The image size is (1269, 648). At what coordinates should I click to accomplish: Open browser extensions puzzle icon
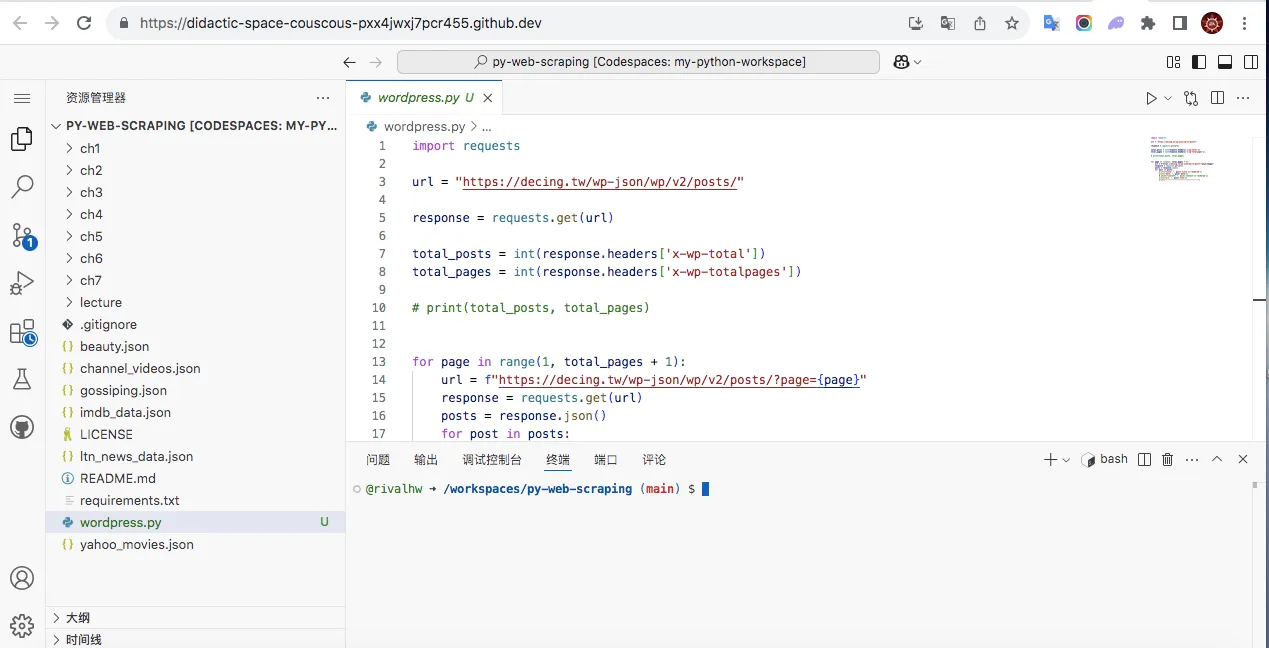(1148, 23)
